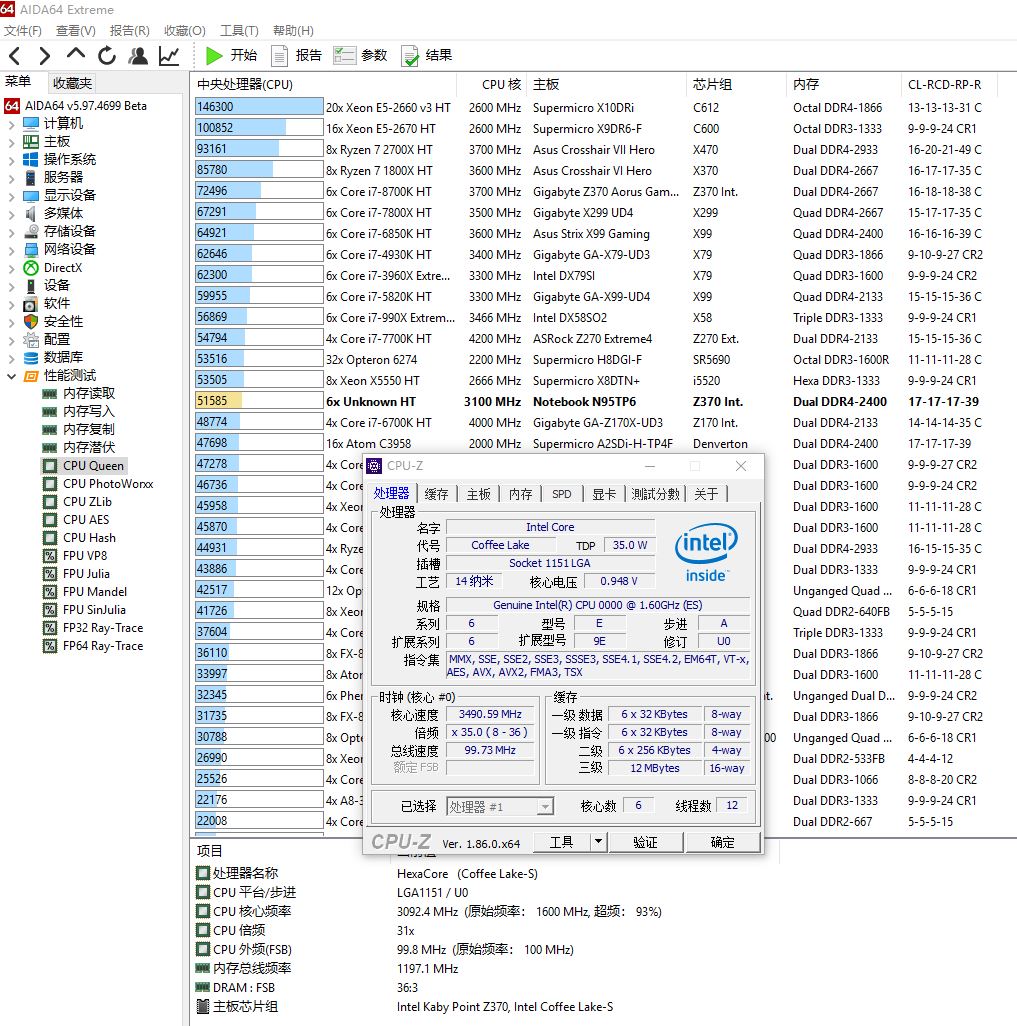1017x1026 pixels.
Task: Click the 处理器名称 item in details pane
Action: coord(238,873)
